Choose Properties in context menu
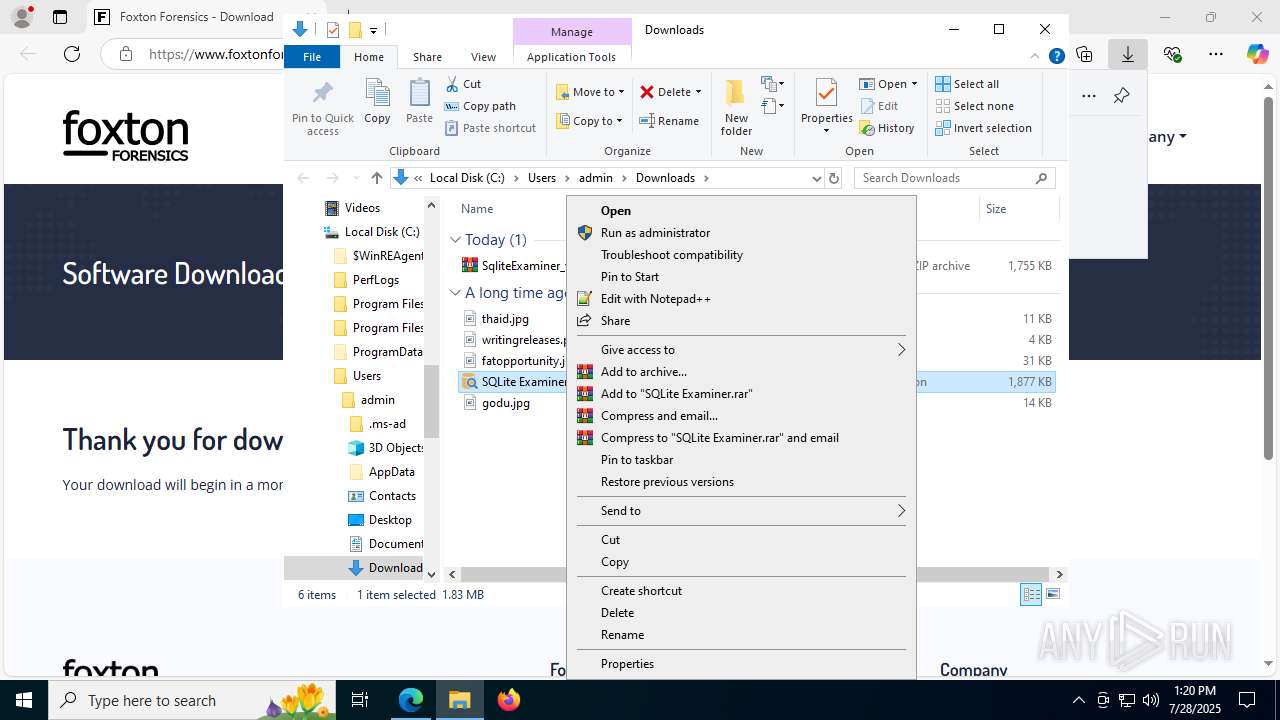This screenshot has height=720, width=1280. [741, 664]
